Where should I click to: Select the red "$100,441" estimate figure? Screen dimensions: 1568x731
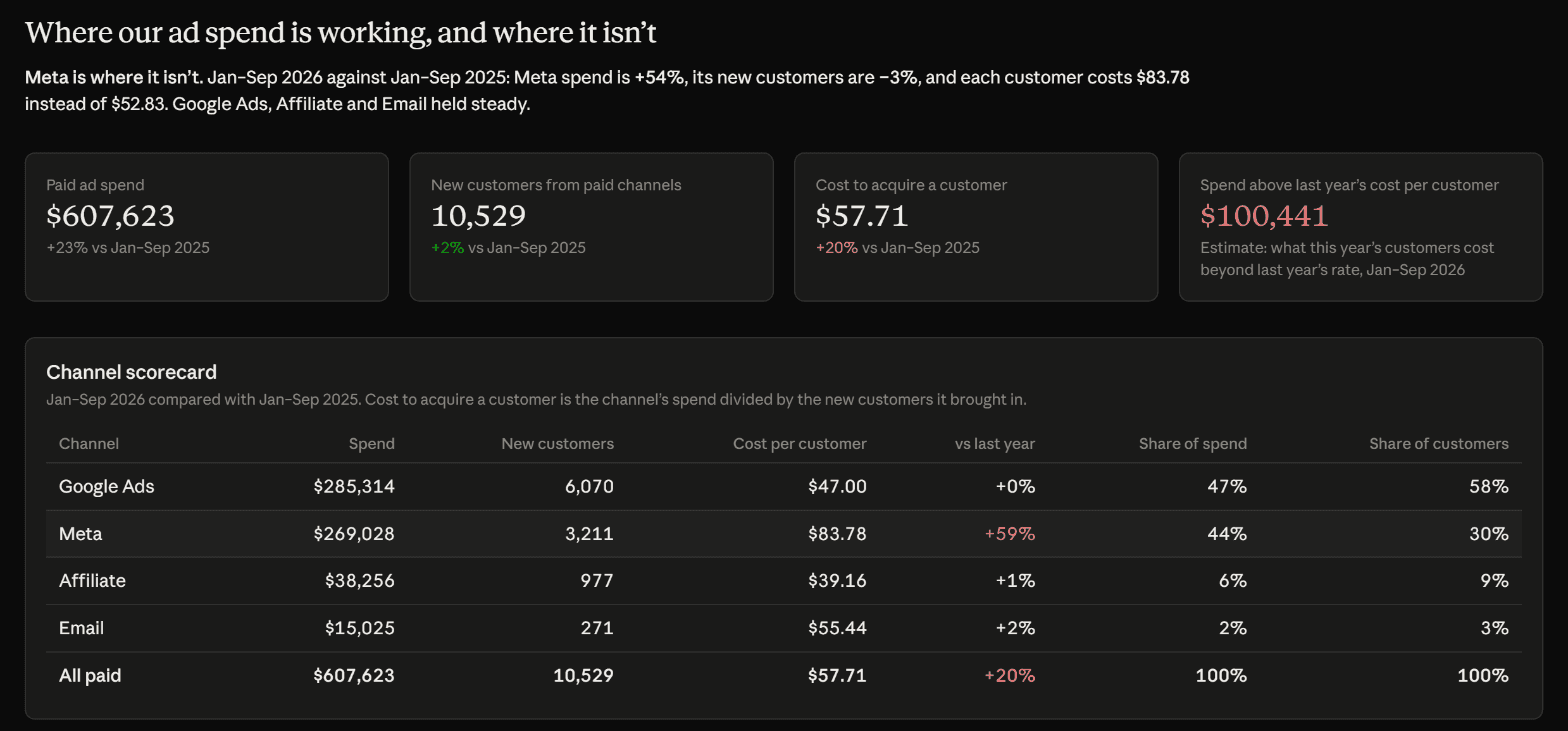pos(1264,216)
